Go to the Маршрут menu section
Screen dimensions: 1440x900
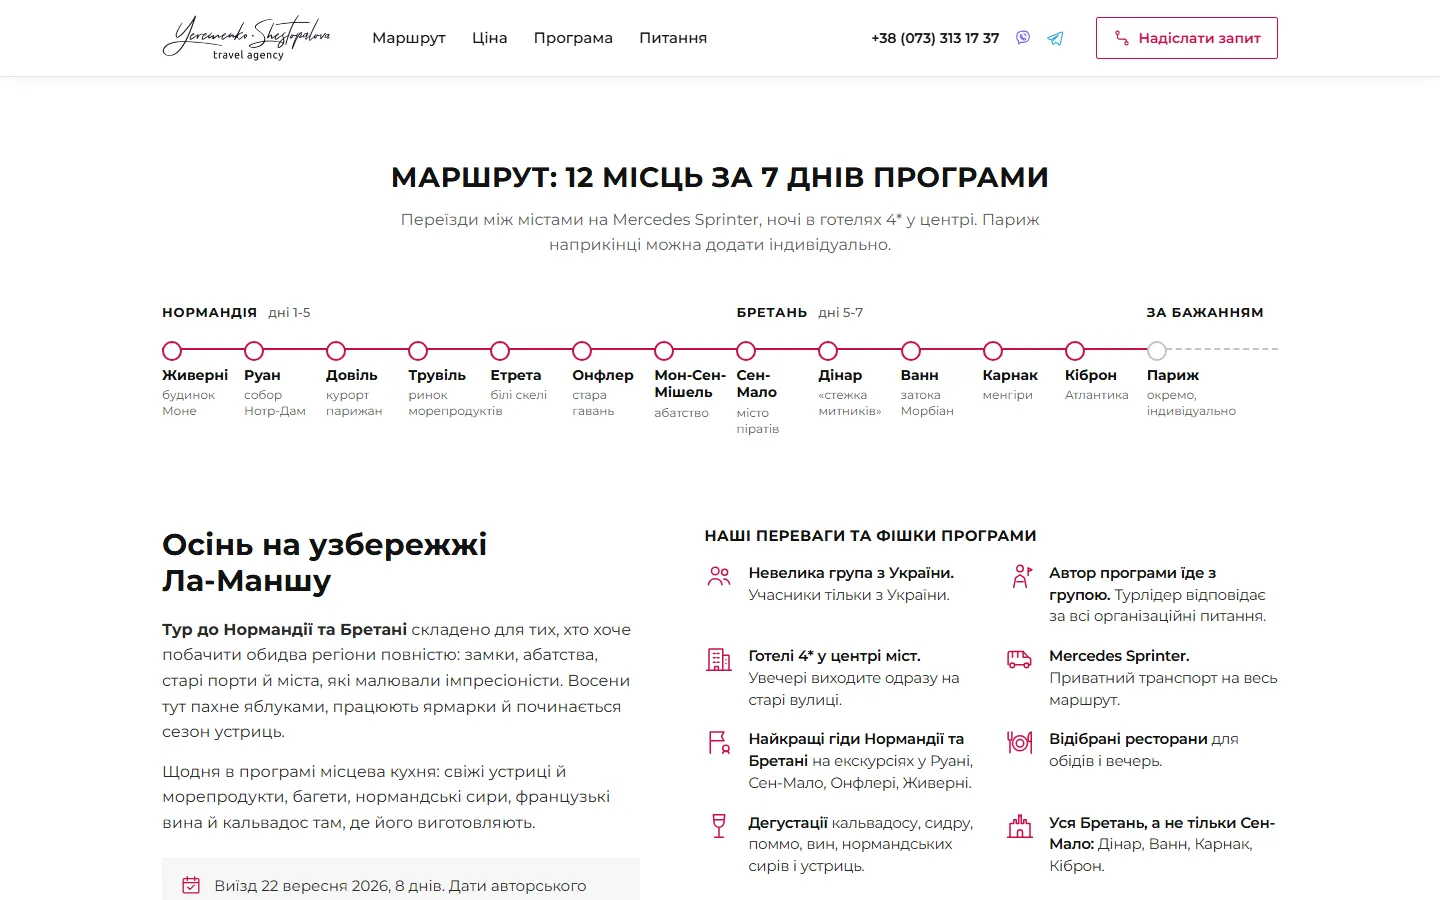tap(409, 38)
